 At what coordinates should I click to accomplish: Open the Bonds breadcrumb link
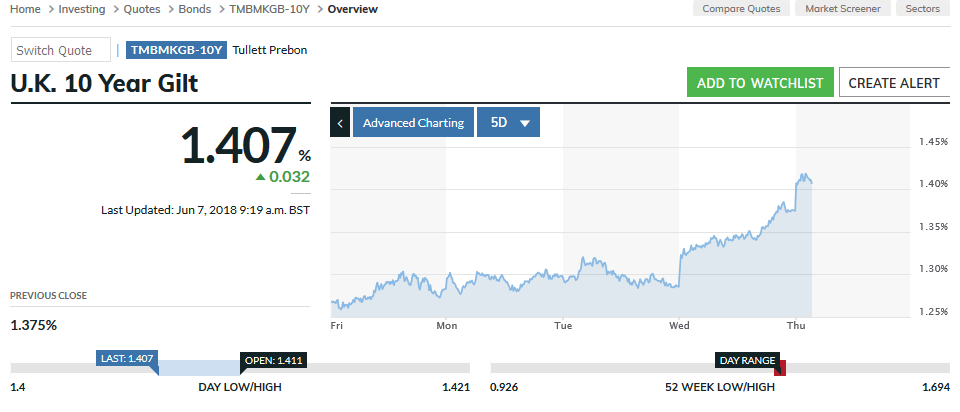click(196, 9)
